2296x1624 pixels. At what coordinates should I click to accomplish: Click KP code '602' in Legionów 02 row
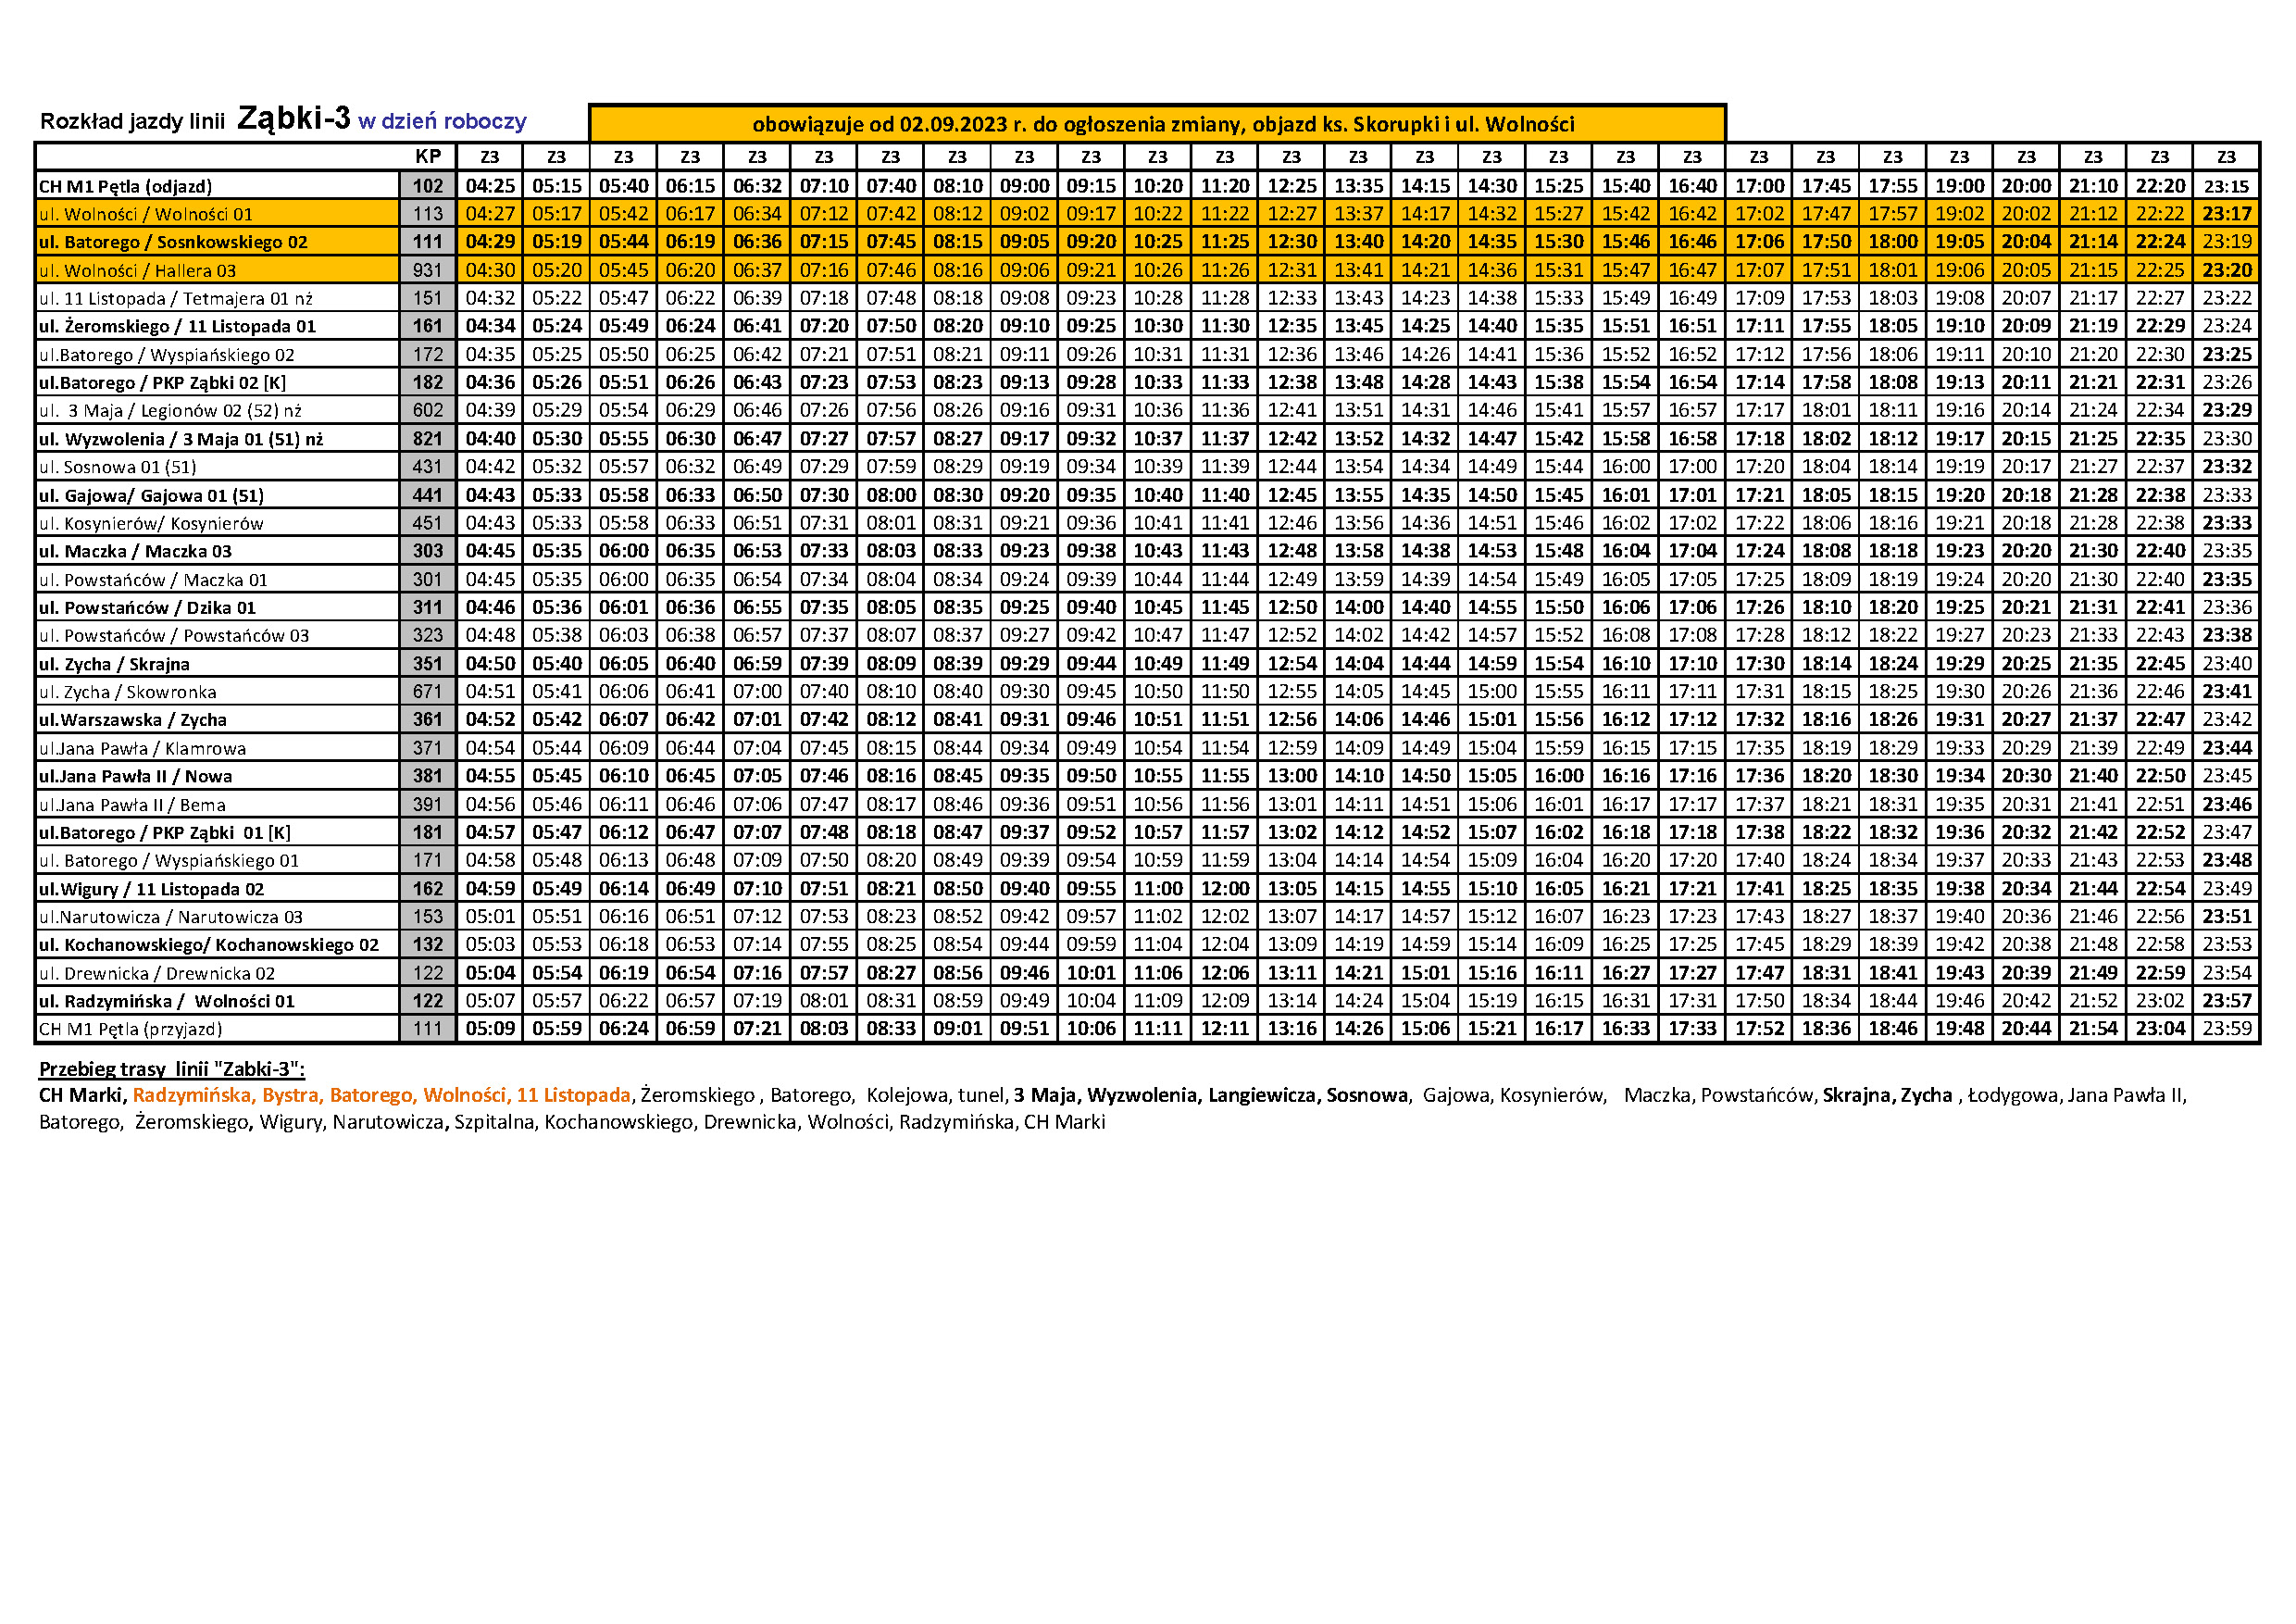click(x=428, y=411)
